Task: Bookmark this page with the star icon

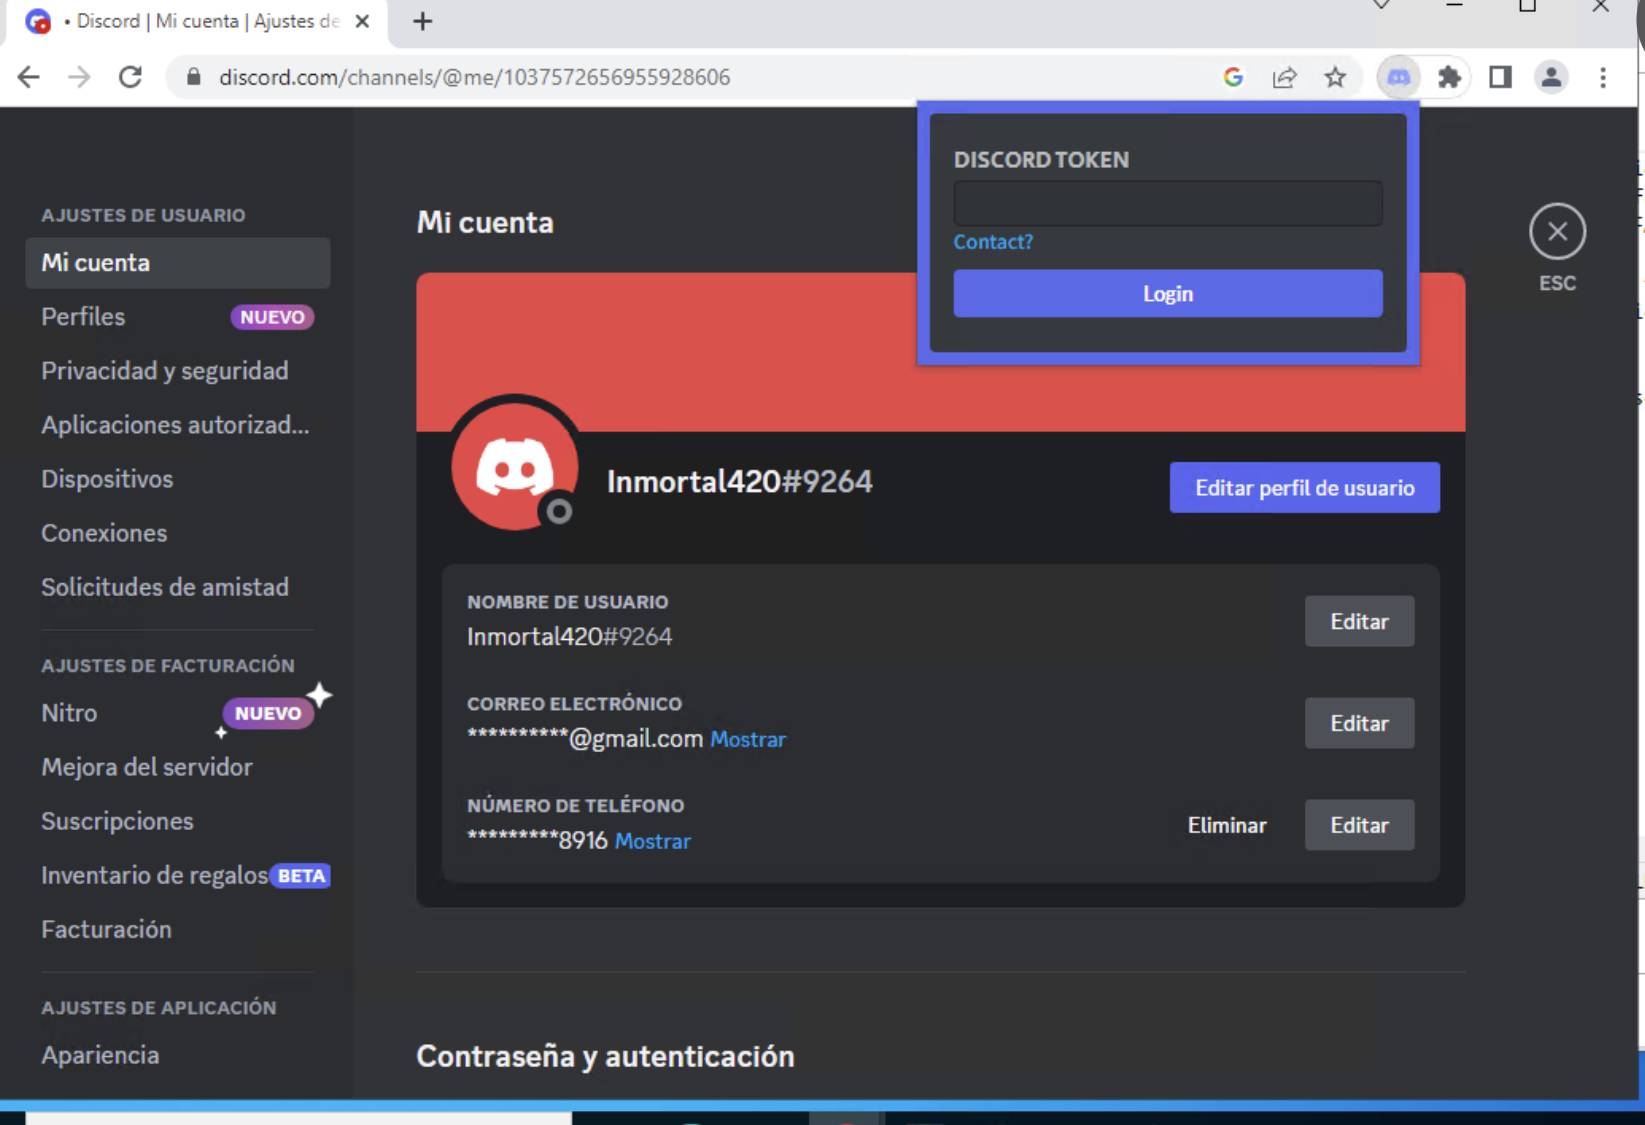Action: [1335, 77]
